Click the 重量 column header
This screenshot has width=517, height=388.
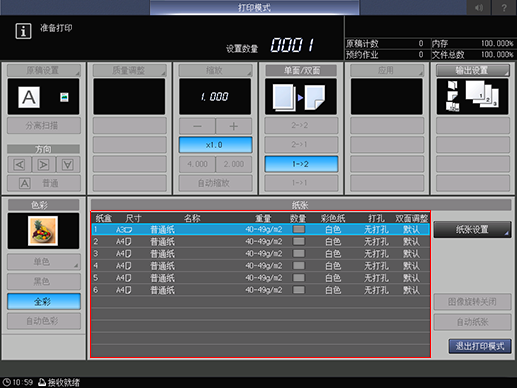263,218
